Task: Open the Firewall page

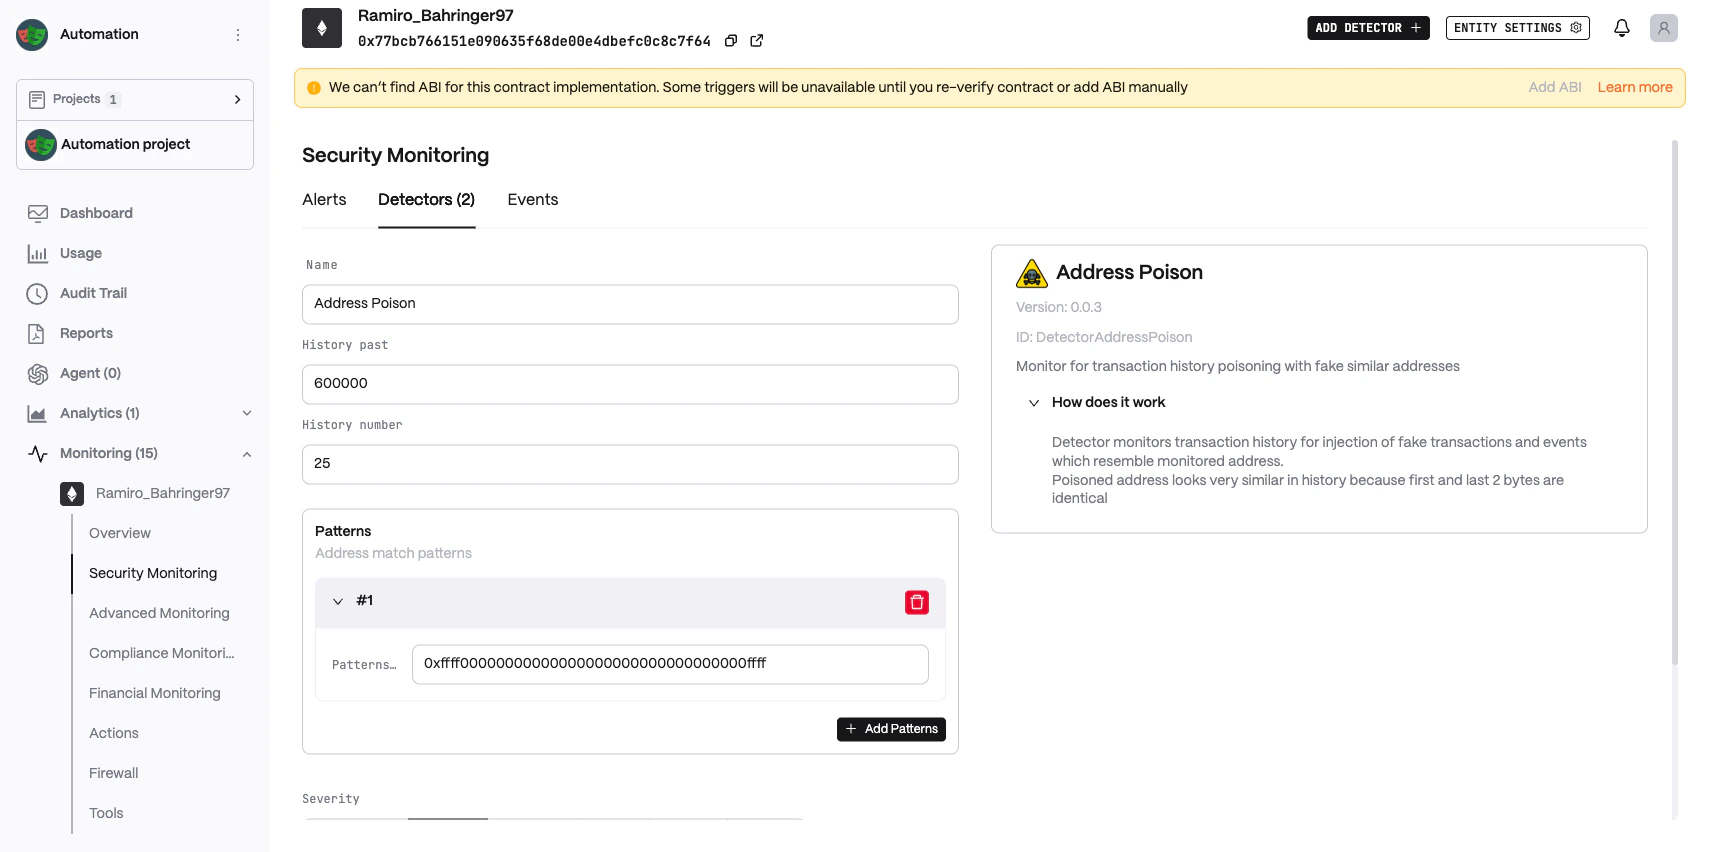Action: [x=114, y=773]
